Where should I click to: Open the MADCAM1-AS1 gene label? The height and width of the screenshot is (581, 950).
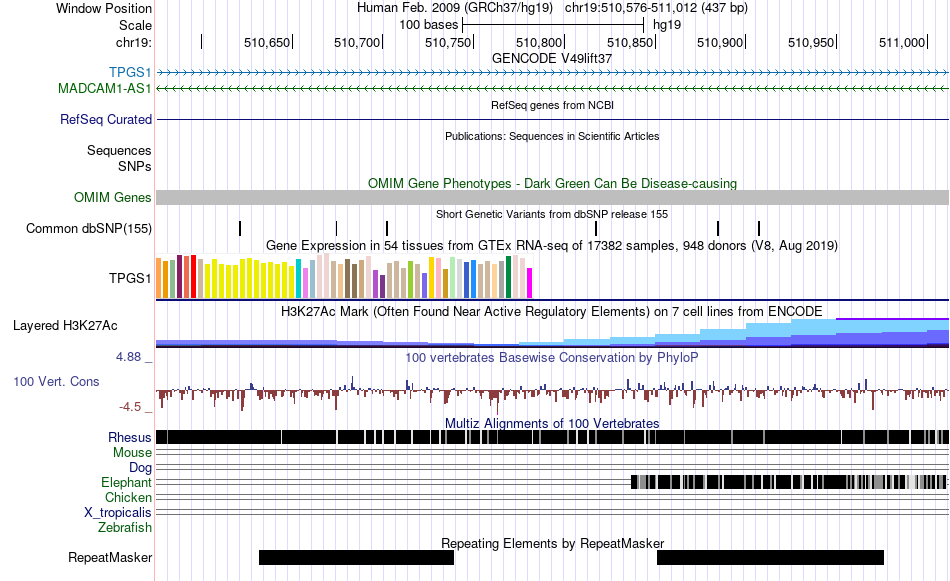[x=104, y=88]
